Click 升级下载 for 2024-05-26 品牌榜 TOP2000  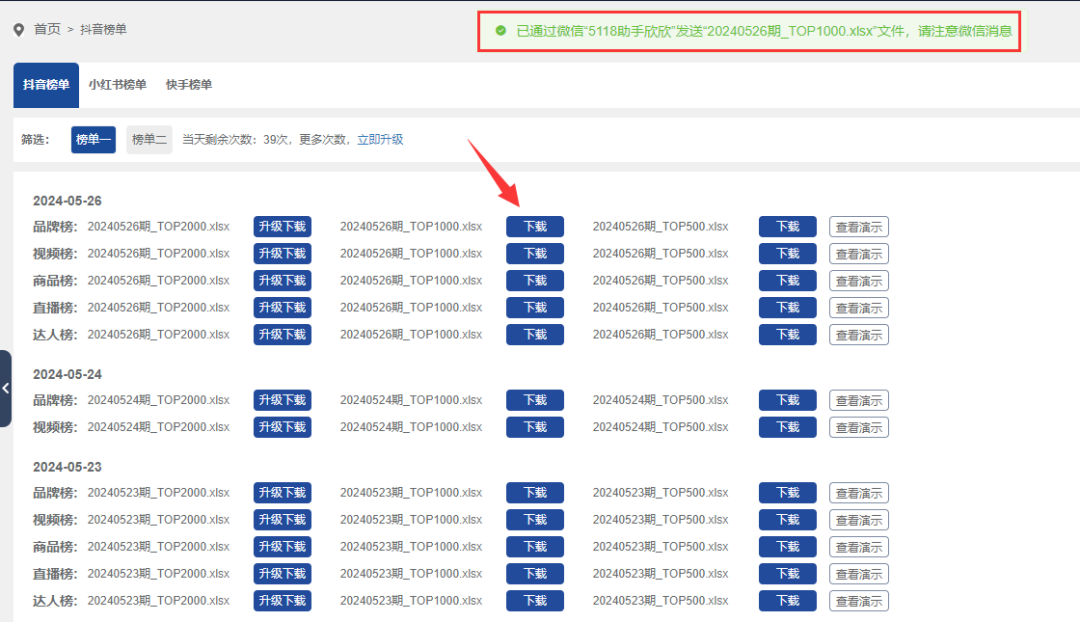coord(282,227)
